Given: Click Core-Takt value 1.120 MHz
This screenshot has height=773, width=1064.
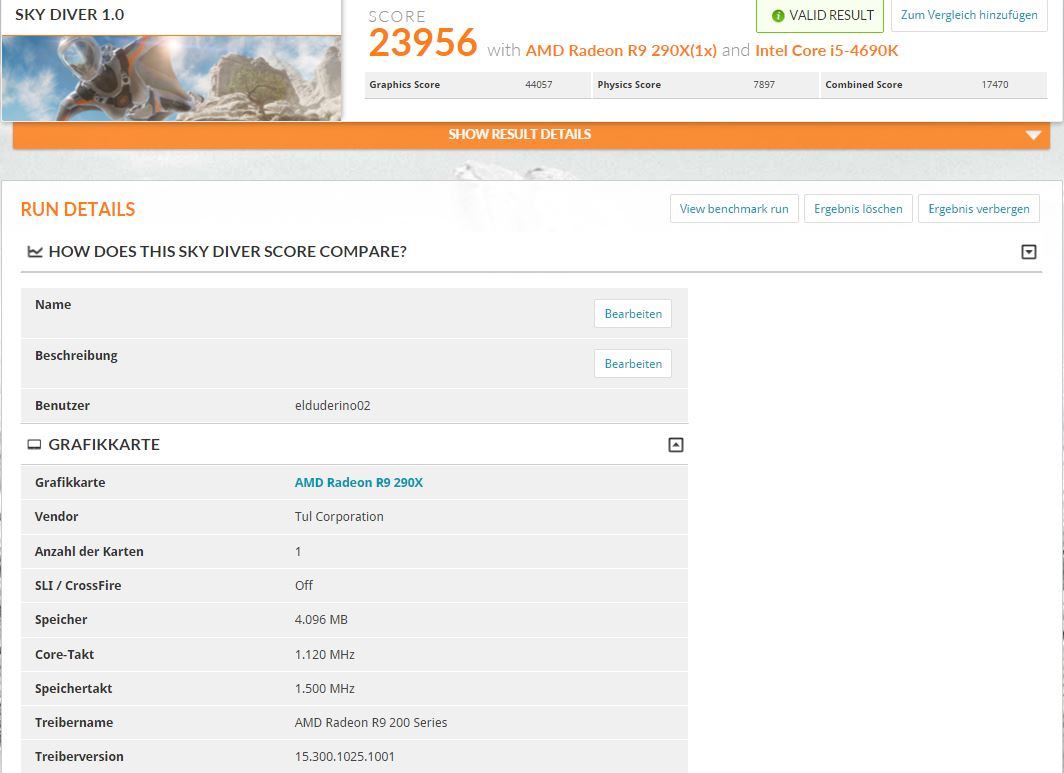Looking at the screenshot, I should coord(324,655).
